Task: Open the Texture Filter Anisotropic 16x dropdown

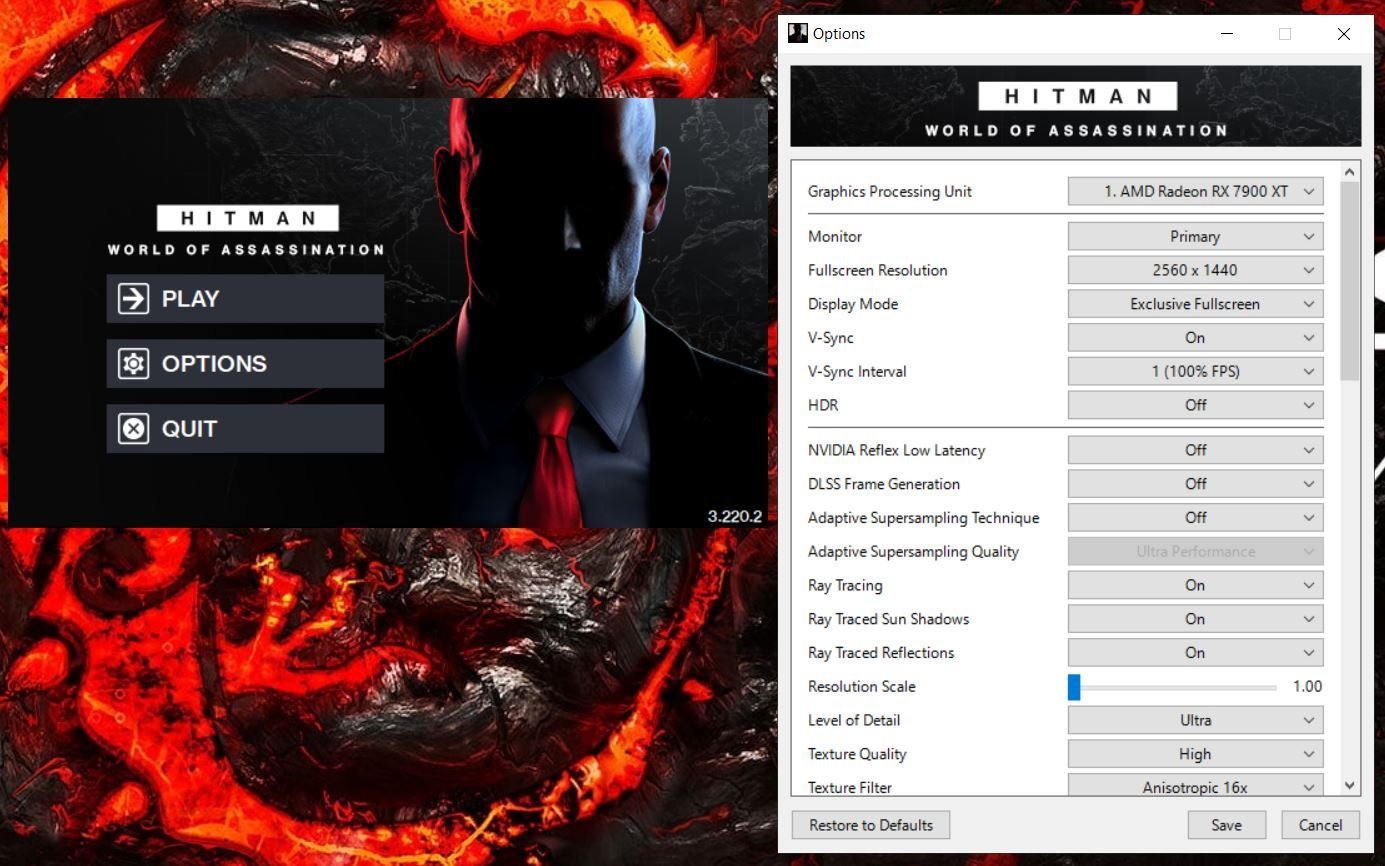Action: point(1195,787)
